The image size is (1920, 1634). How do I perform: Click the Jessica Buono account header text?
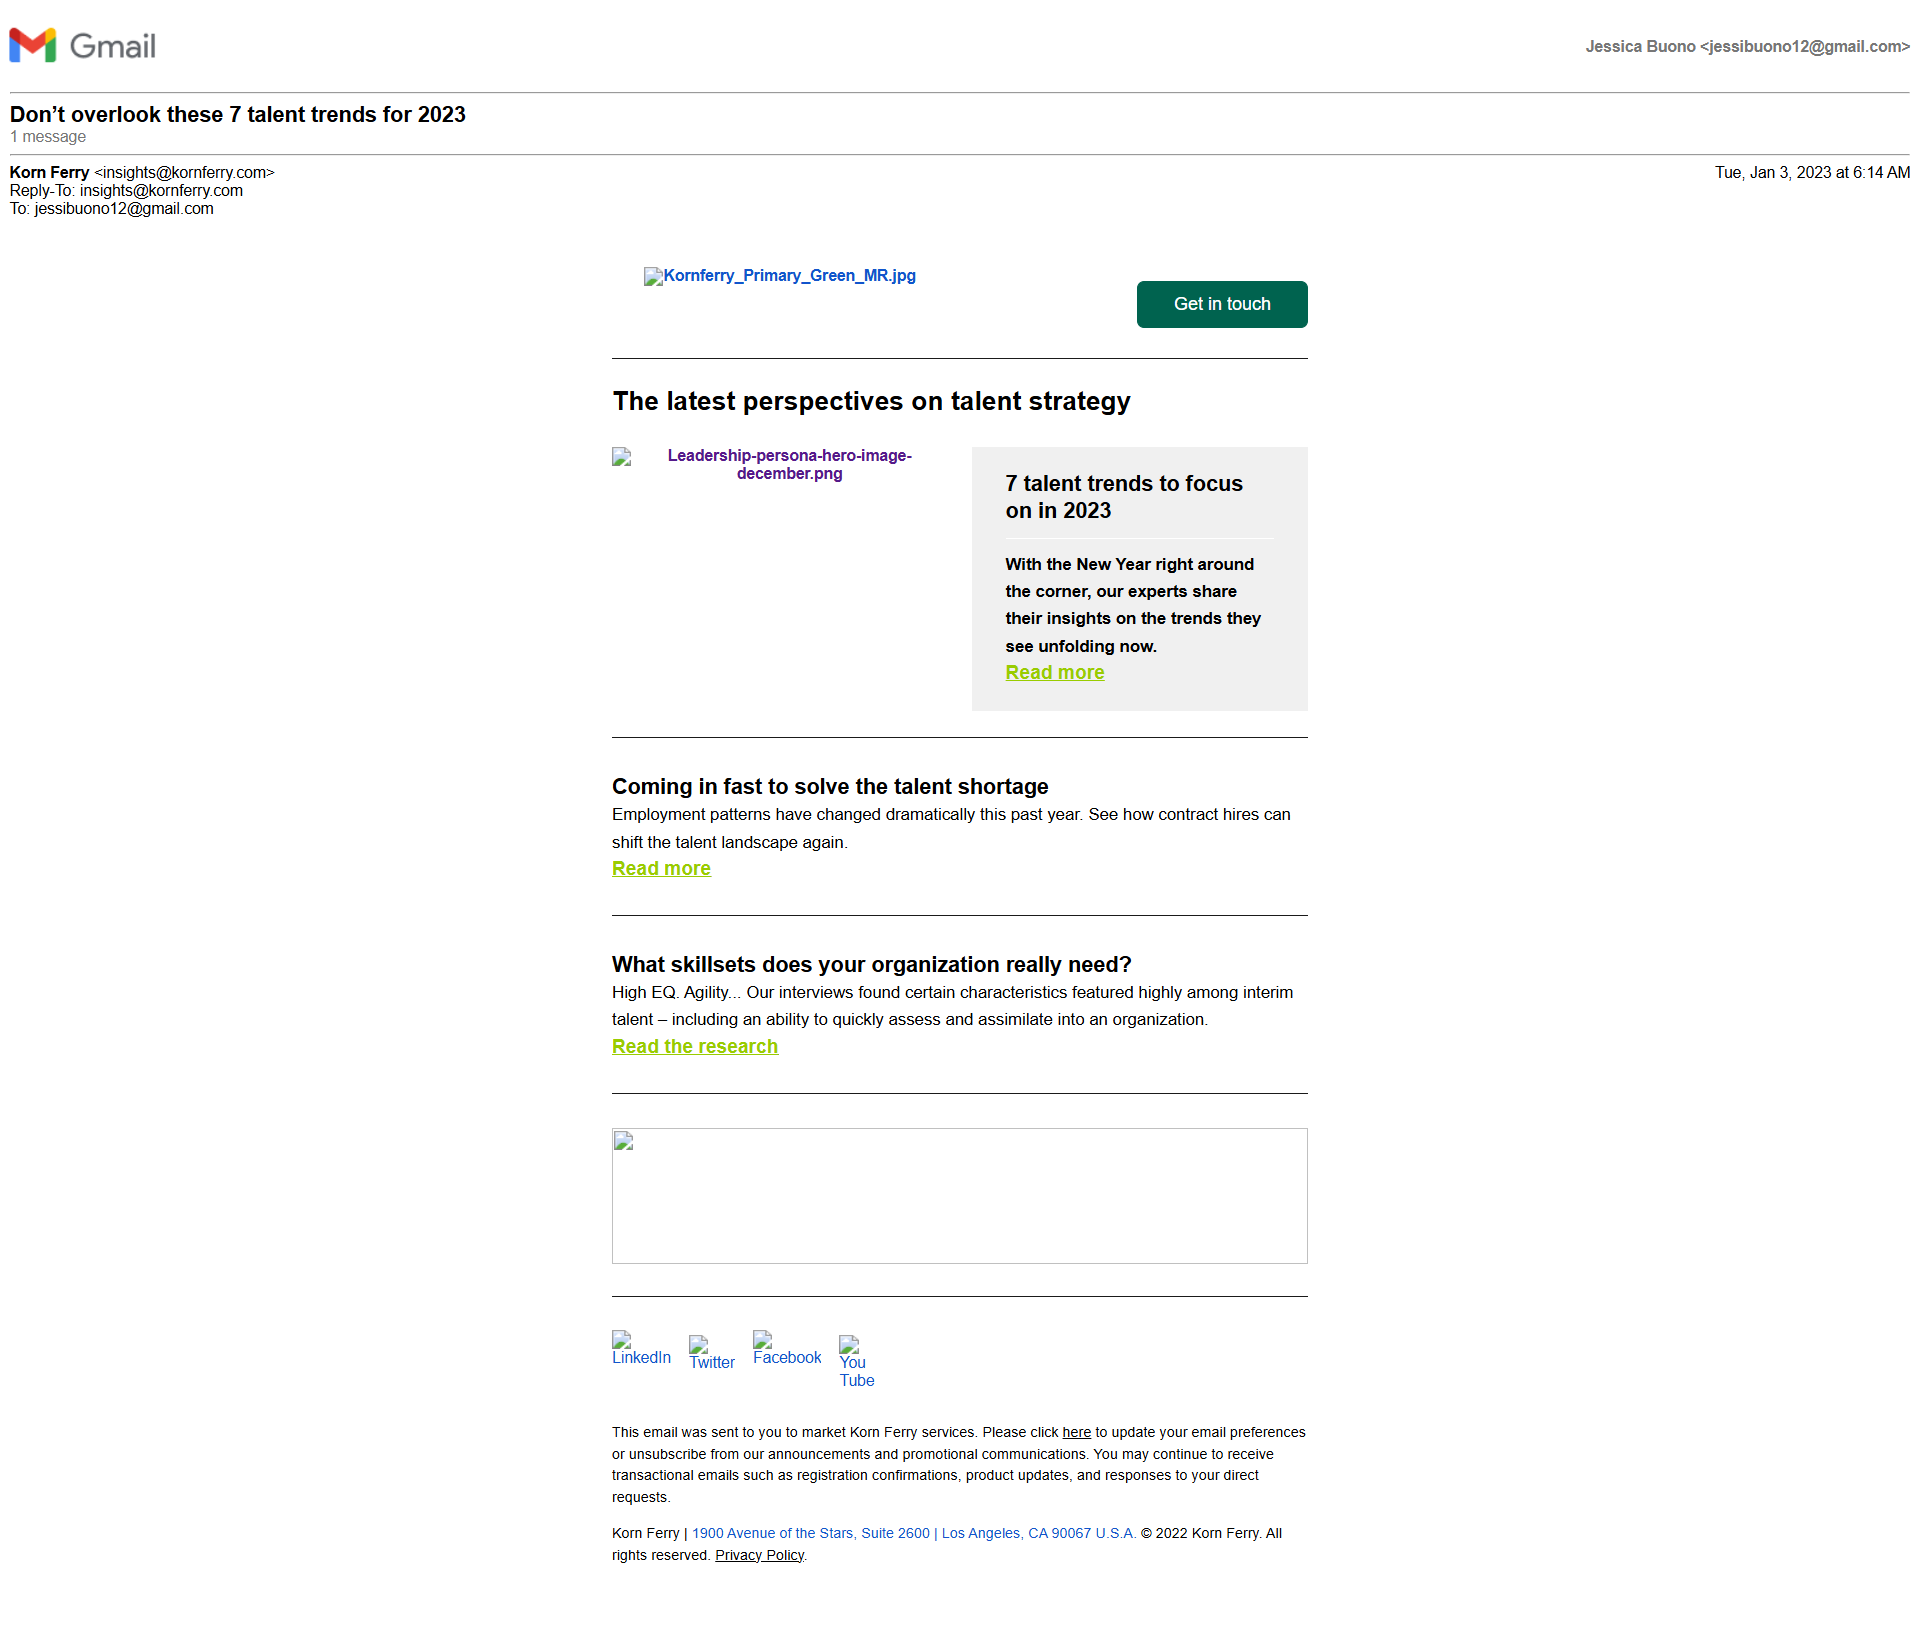(x=1746, y=47)
